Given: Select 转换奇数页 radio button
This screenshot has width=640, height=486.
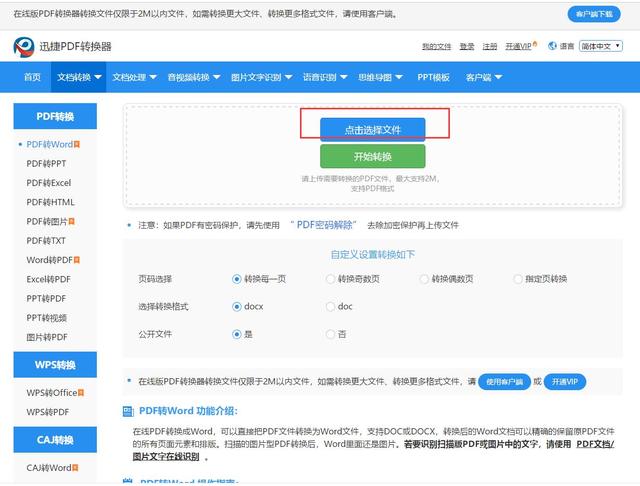Looking at the screenshot, I should 330,279.
